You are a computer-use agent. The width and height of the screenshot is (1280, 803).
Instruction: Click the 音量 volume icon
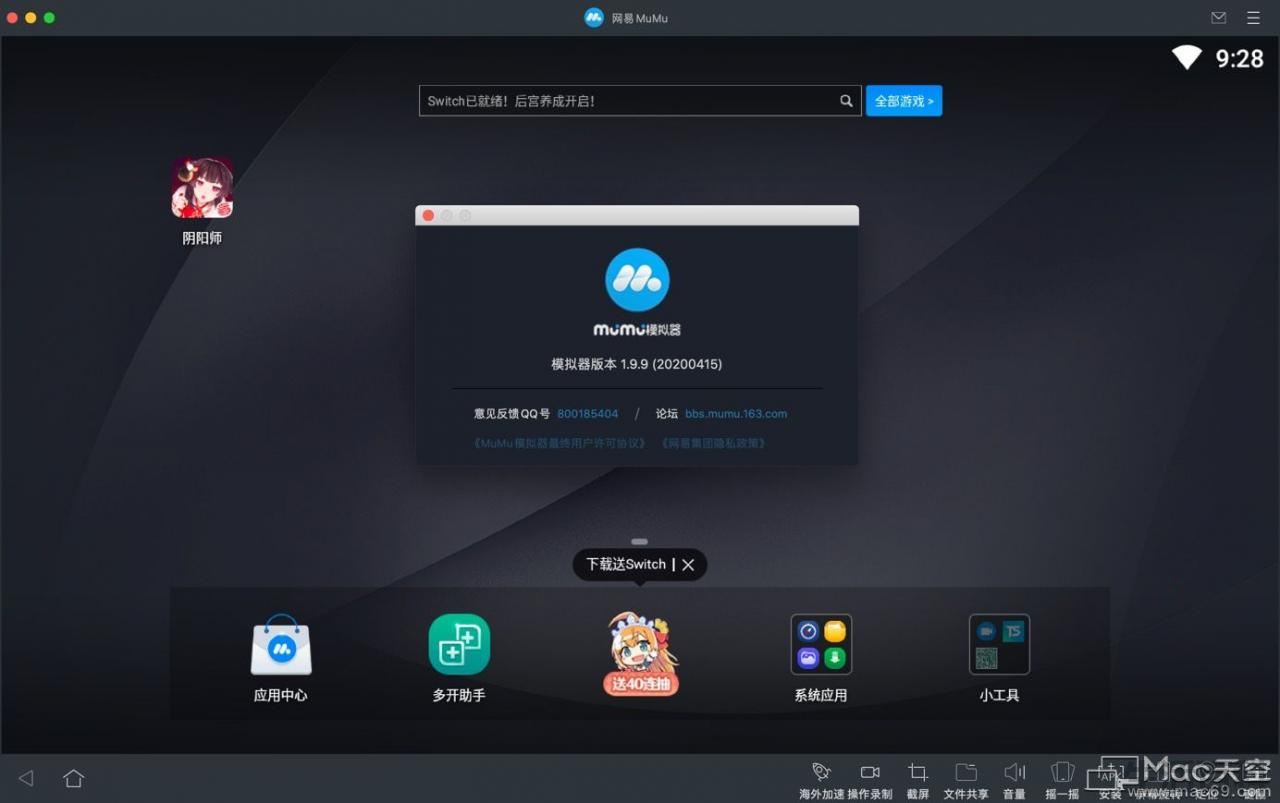[x=1014, y=772]
